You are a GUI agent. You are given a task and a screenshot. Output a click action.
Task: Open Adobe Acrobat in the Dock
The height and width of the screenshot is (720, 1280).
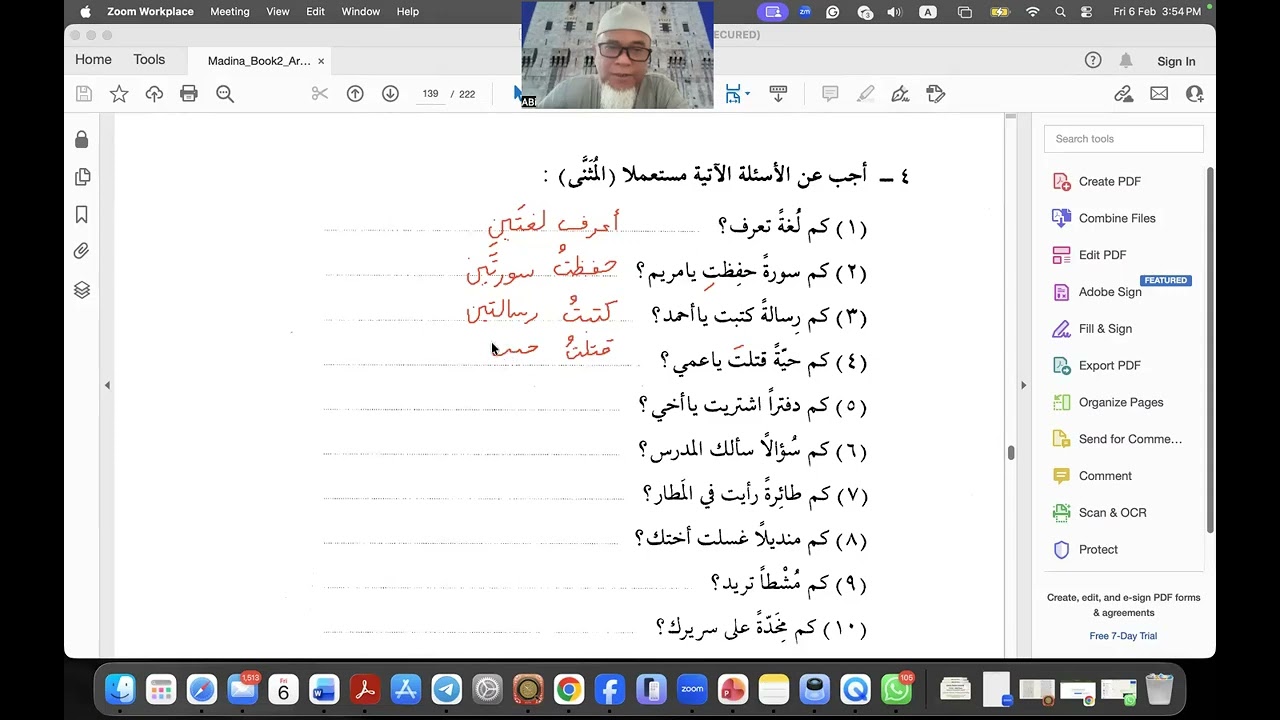pyautogui.click(x=365, y=689)
